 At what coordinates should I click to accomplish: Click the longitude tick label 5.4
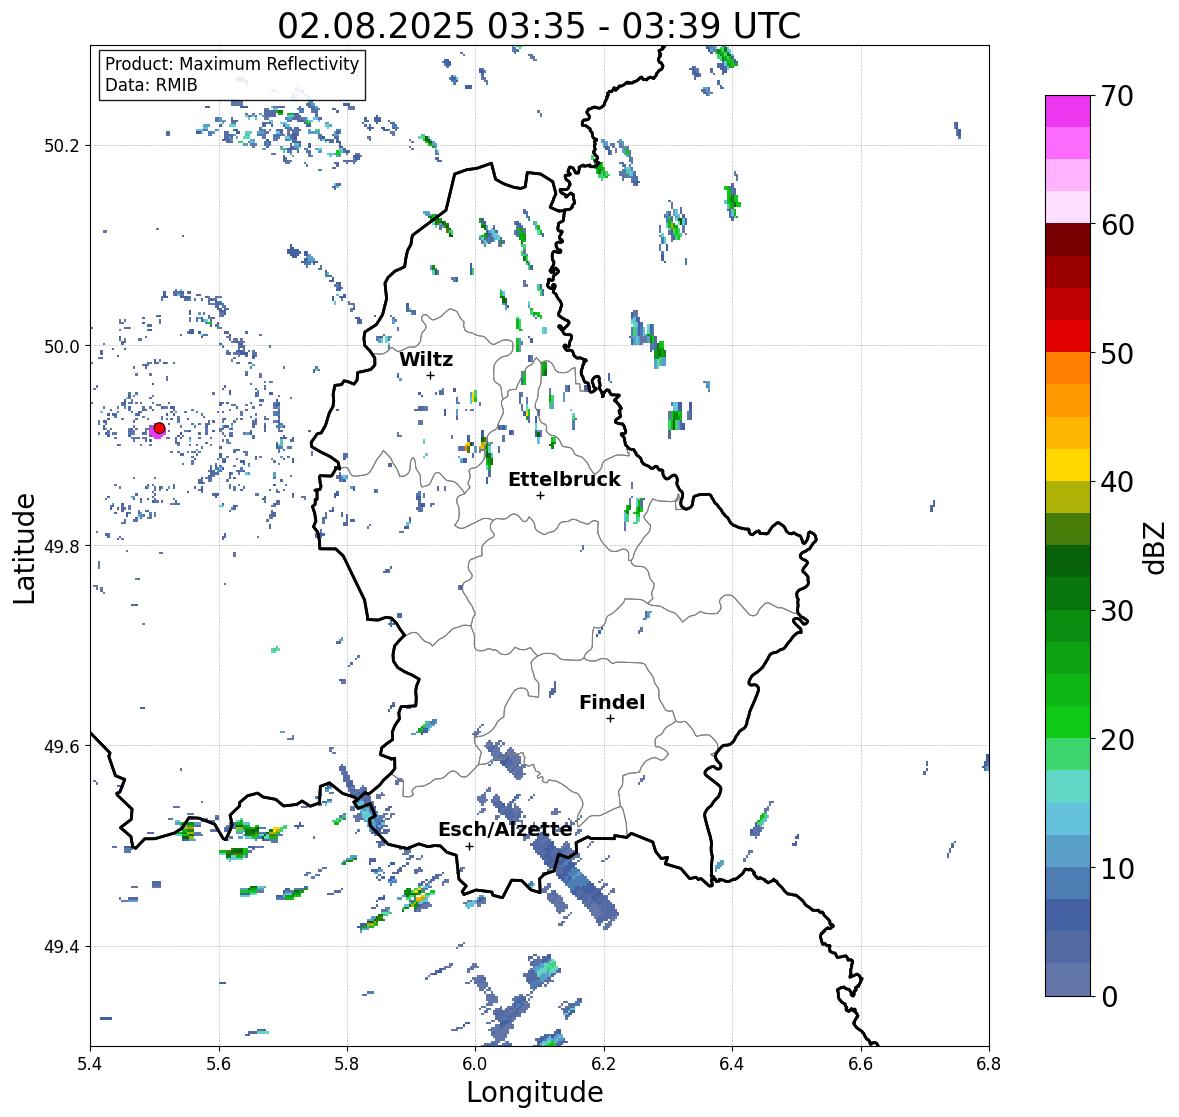pos(90,1064)
